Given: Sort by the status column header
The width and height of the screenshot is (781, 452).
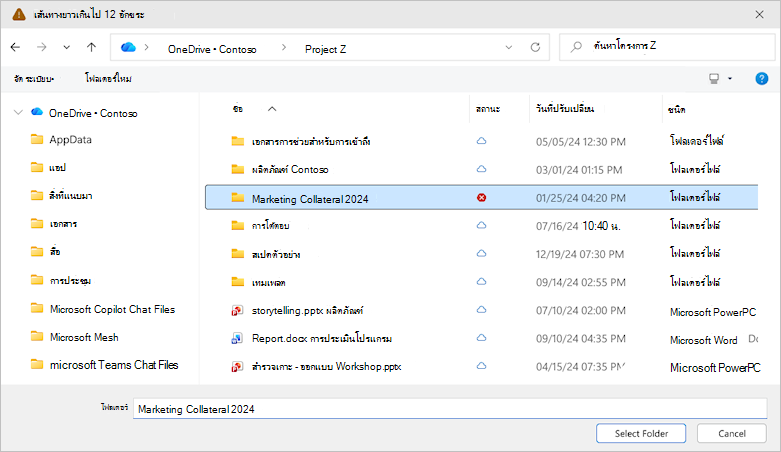Looking at the screenshot, I should pyautogui.click(x=488, y=109).
